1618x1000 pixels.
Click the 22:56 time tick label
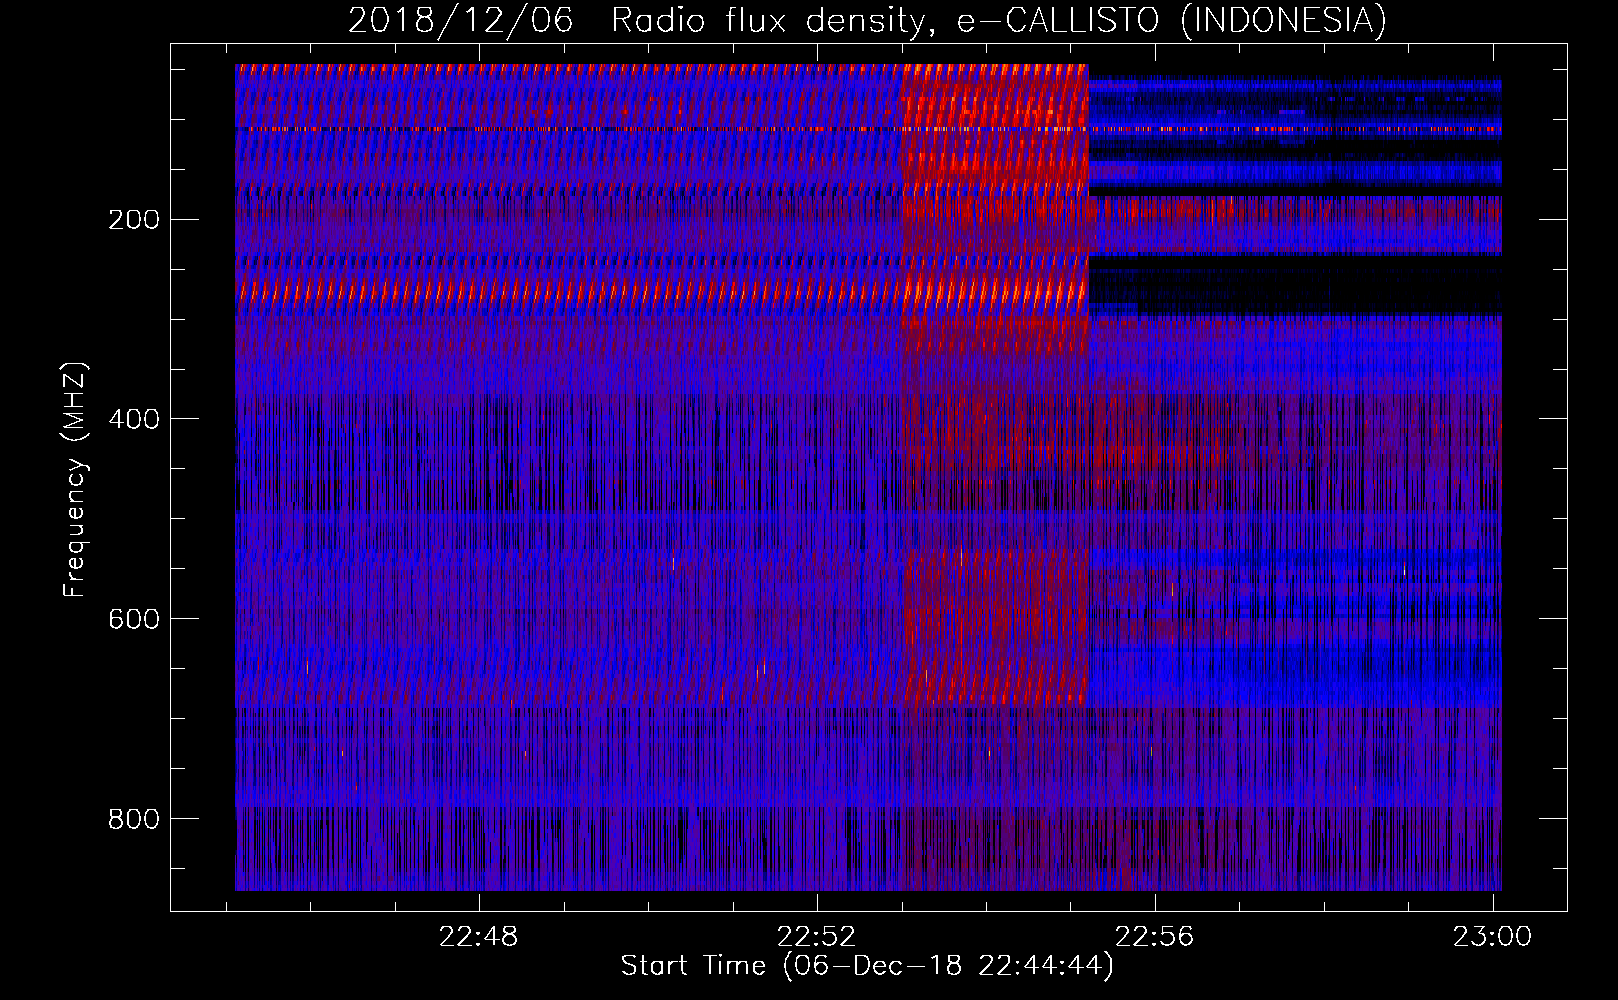(1155, 937)
